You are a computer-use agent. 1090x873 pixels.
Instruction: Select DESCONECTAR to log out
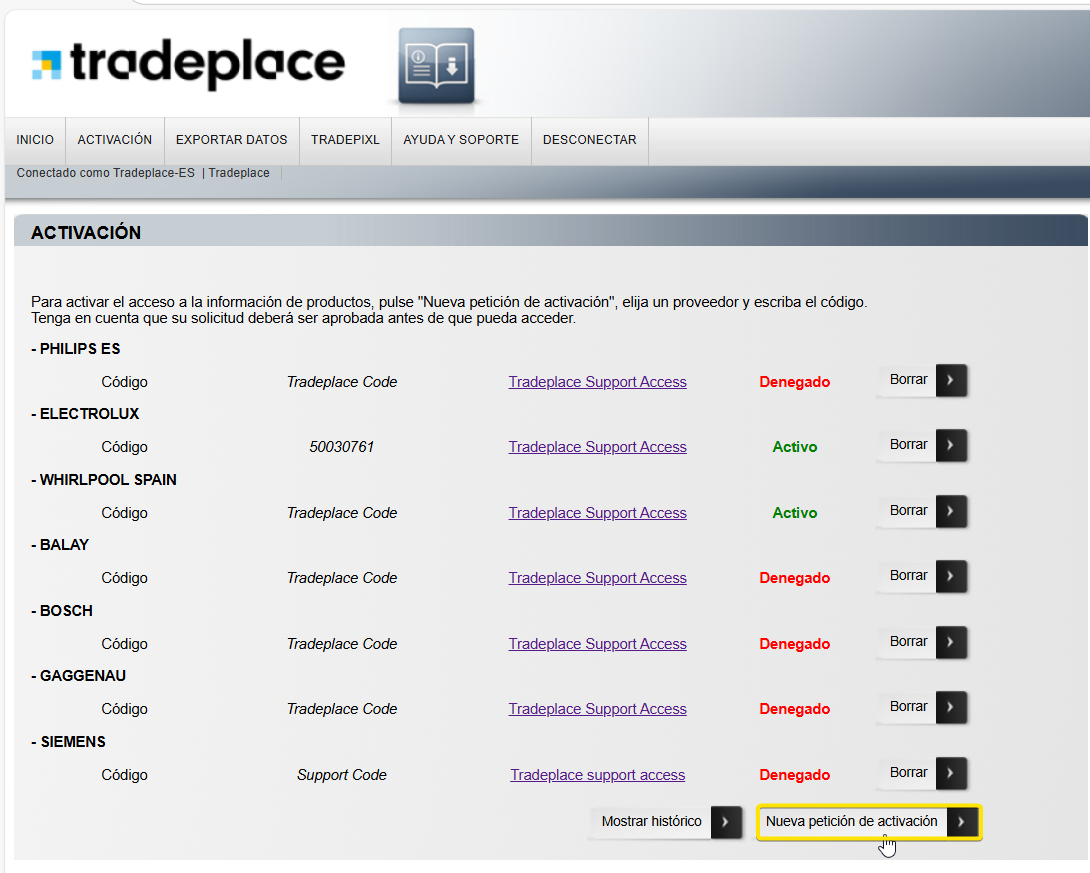589,140
